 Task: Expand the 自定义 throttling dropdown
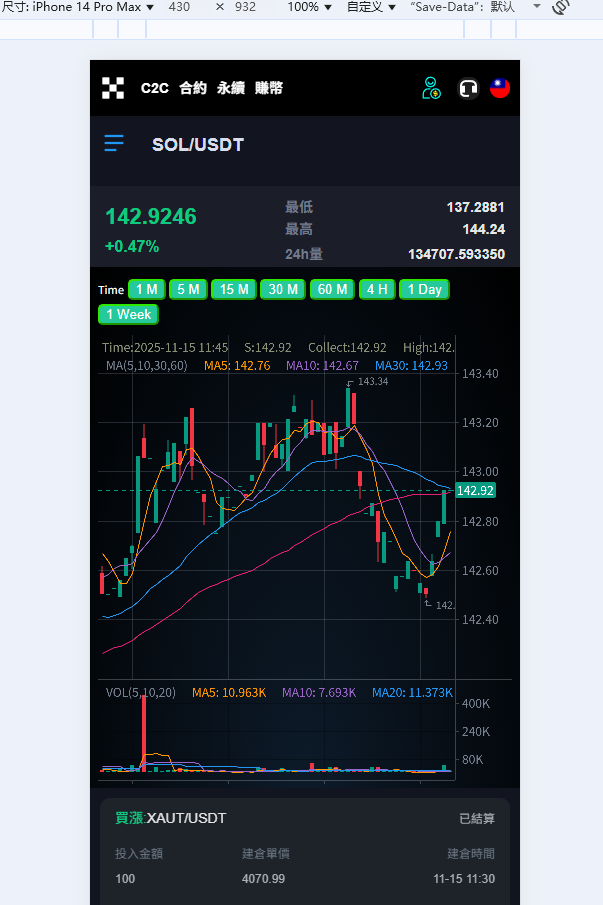pyautogui.click(x=370, y=7)
